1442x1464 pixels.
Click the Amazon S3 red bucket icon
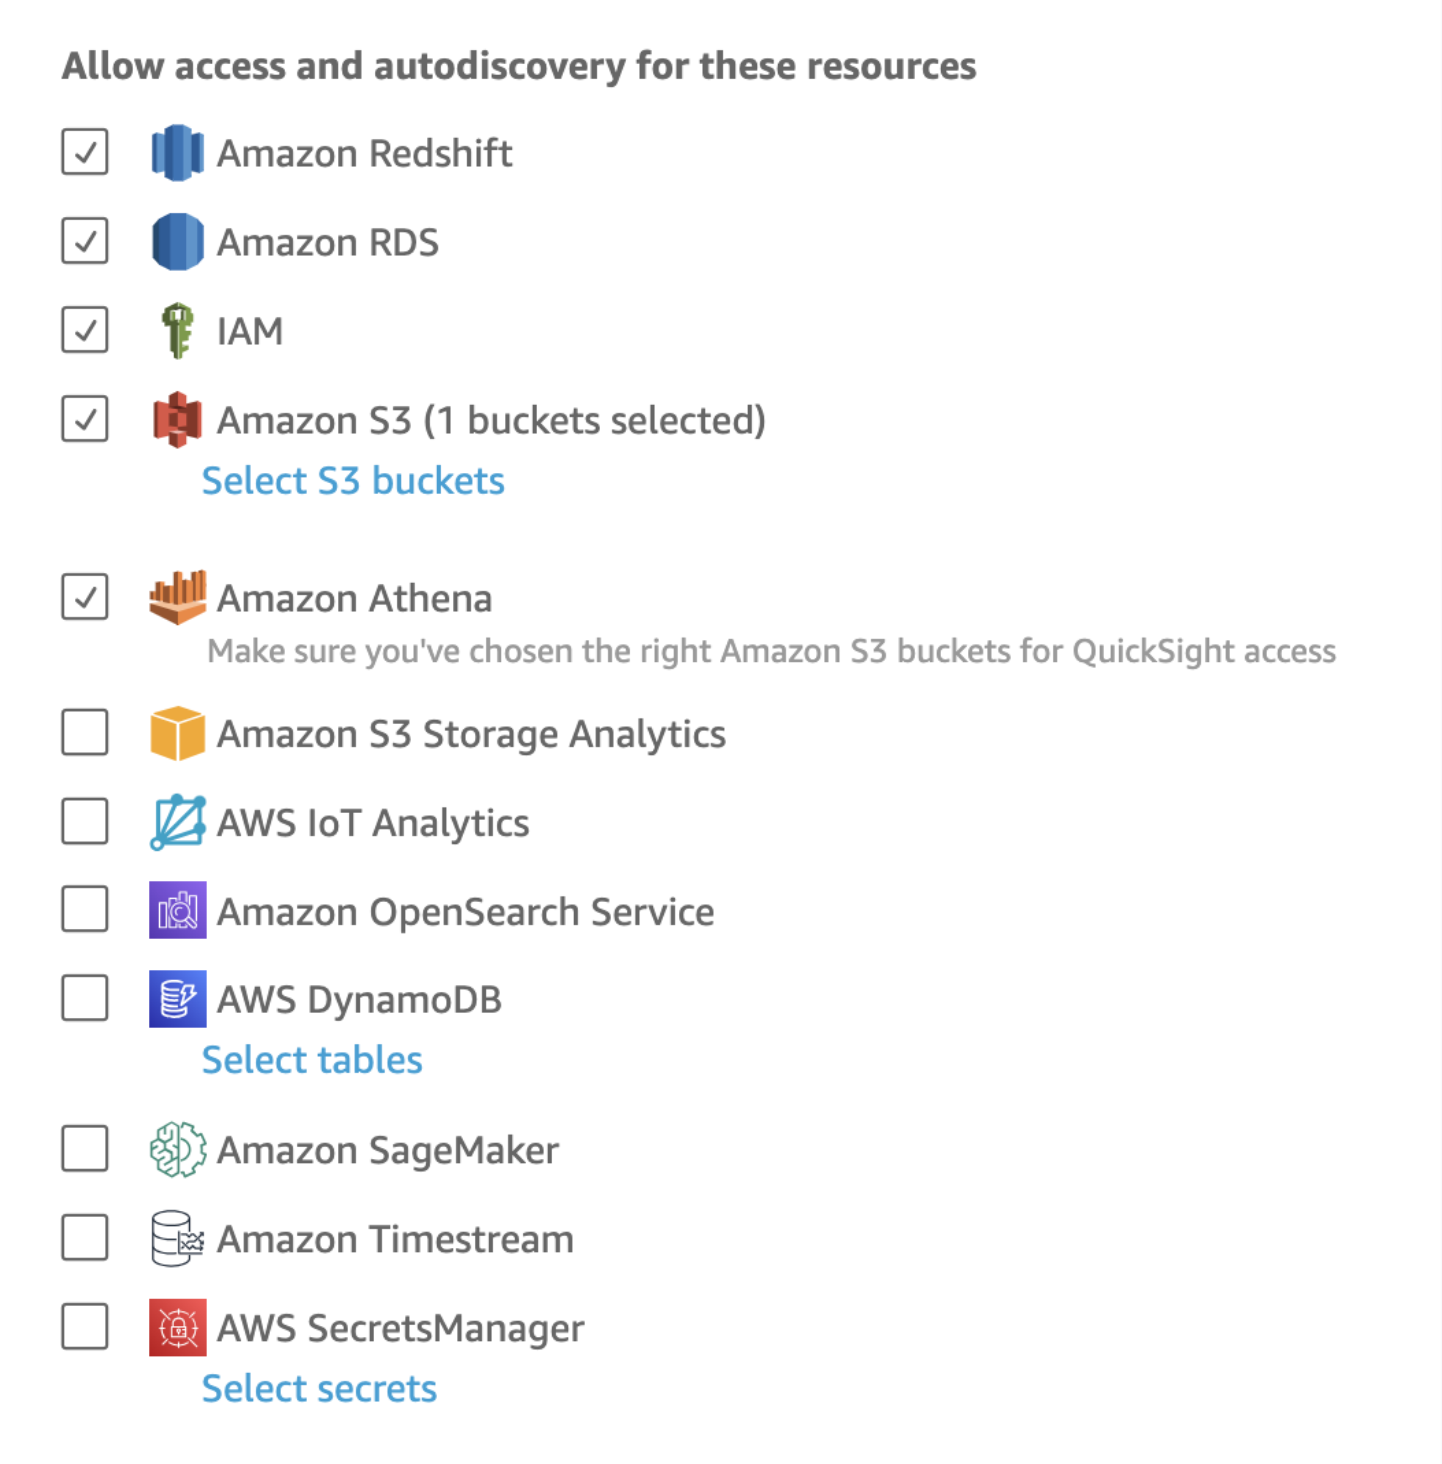(177, 420)
